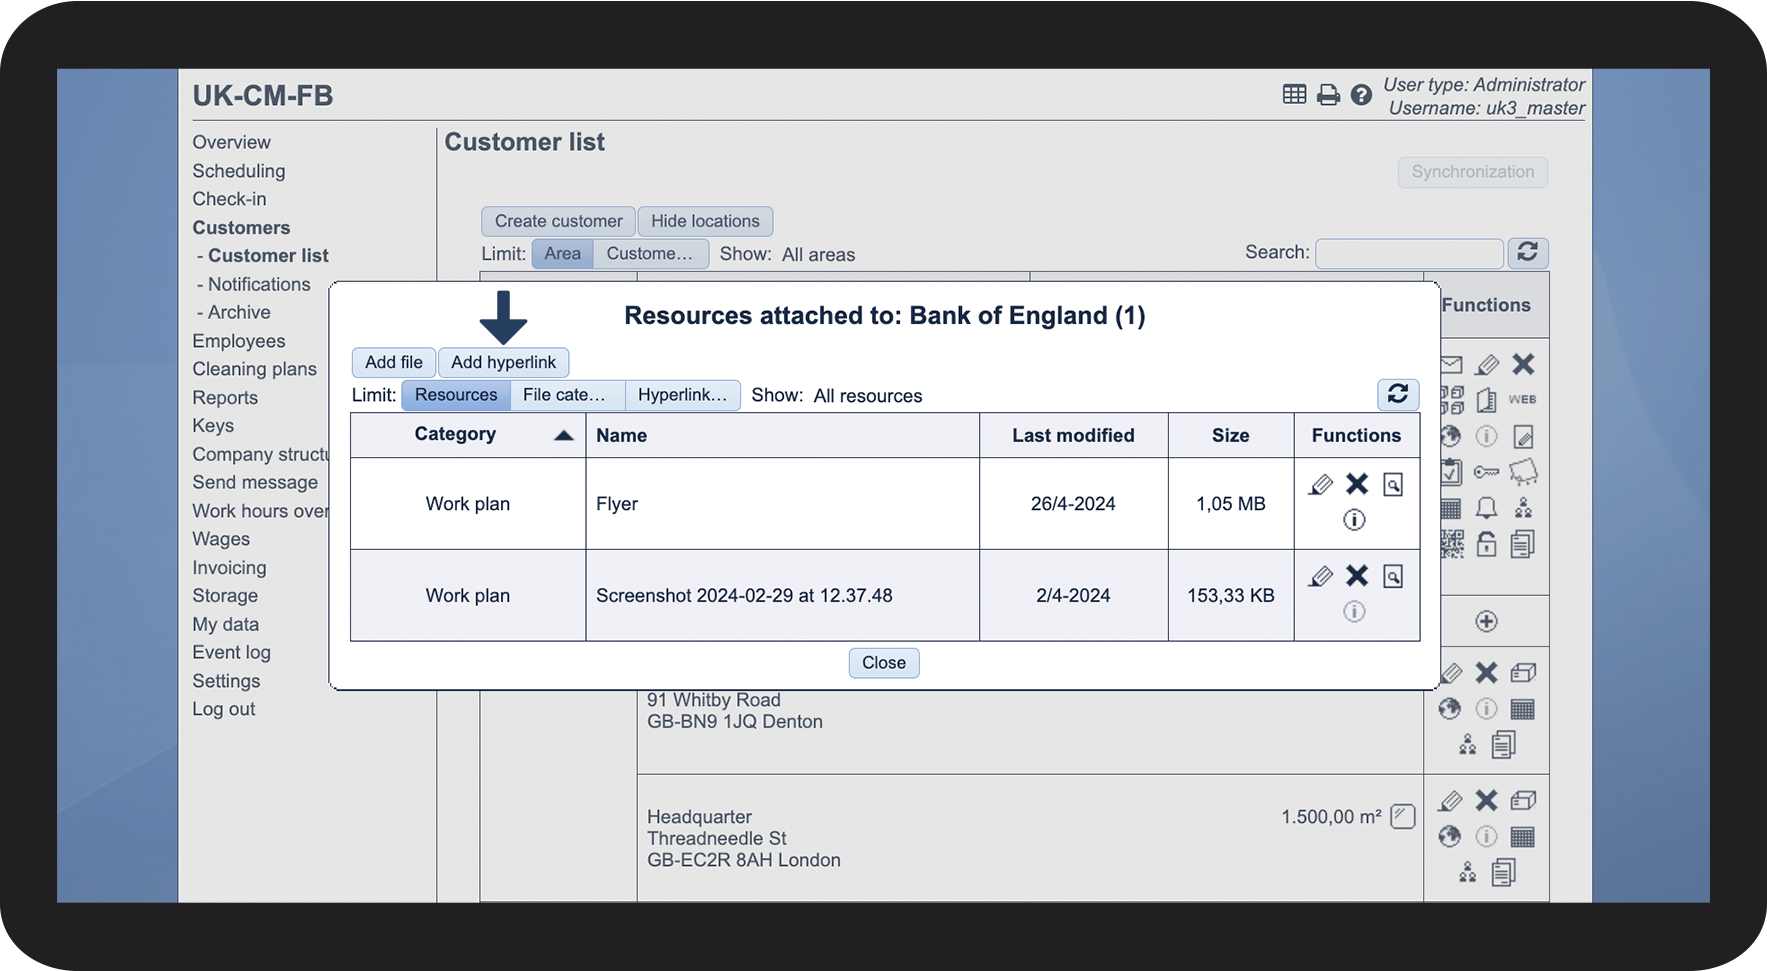Click Log out in the sidebar
Viewport: 1767px width, 971px height.
coord(223,709)
